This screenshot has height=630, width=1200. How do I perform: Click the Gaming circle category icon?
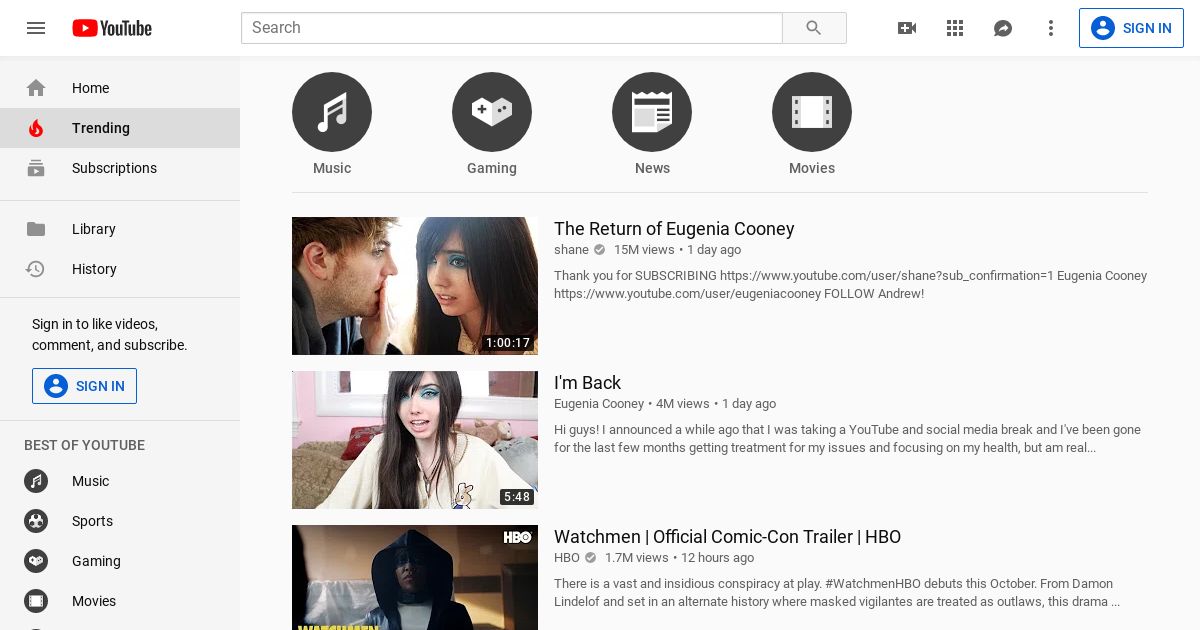(492, 112)
